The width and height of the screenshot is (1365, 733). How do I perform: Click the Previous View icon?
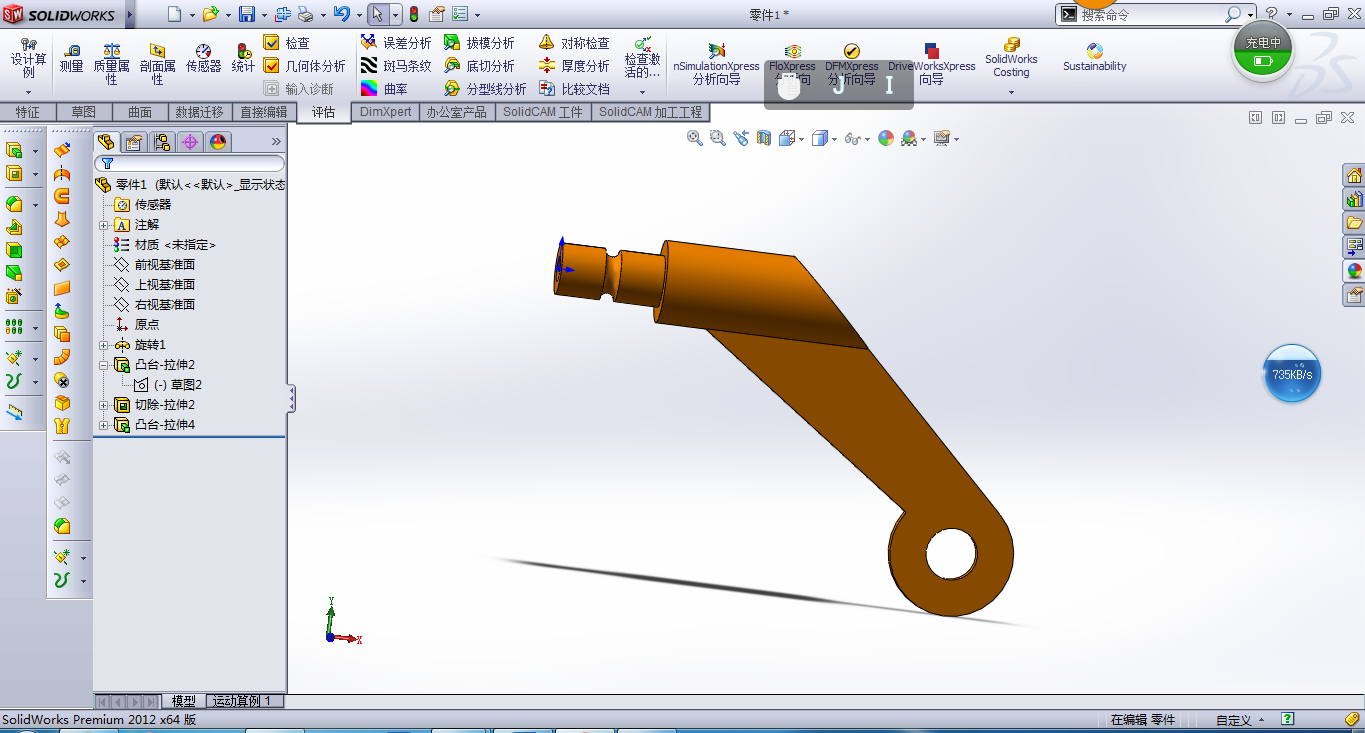740,138
